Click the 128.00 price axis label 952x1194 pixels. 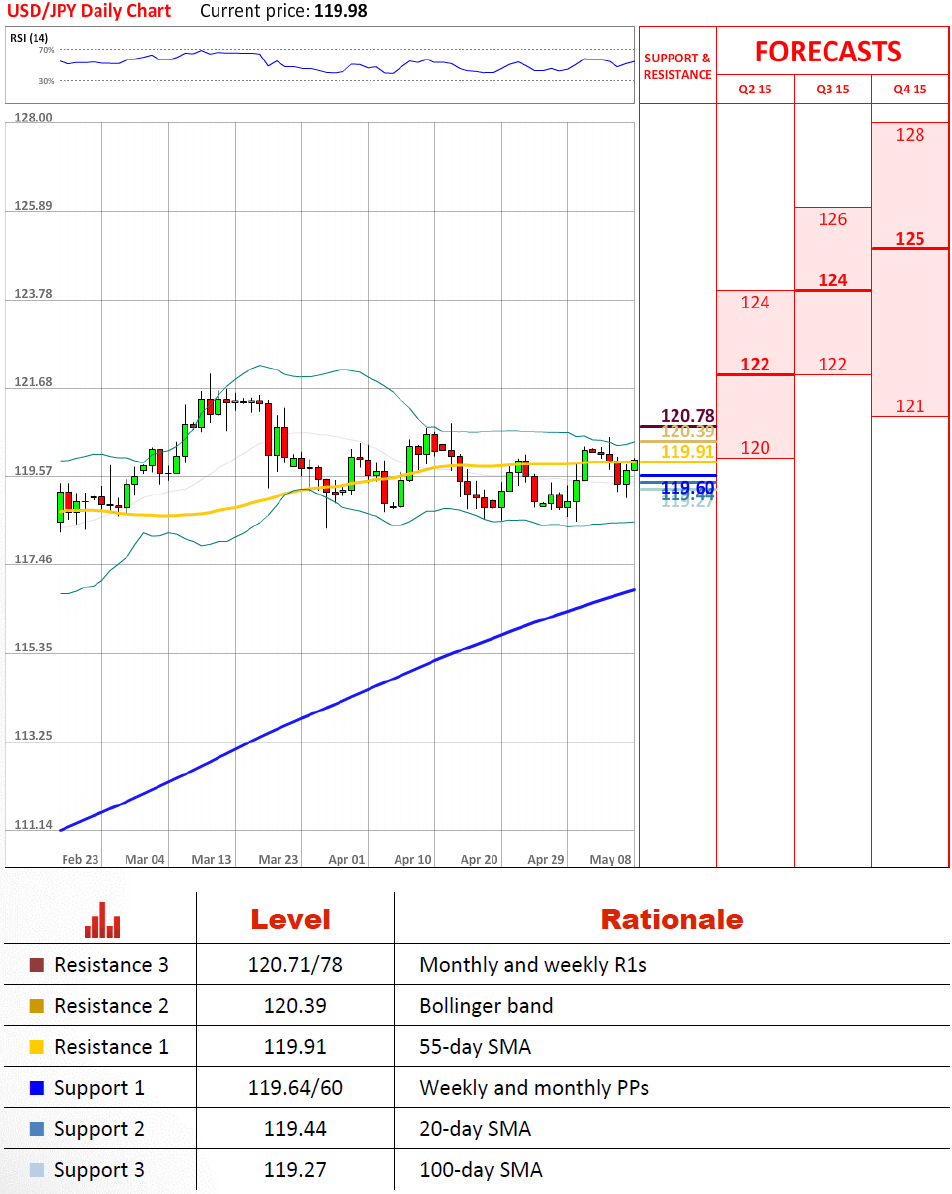[34, 118]
